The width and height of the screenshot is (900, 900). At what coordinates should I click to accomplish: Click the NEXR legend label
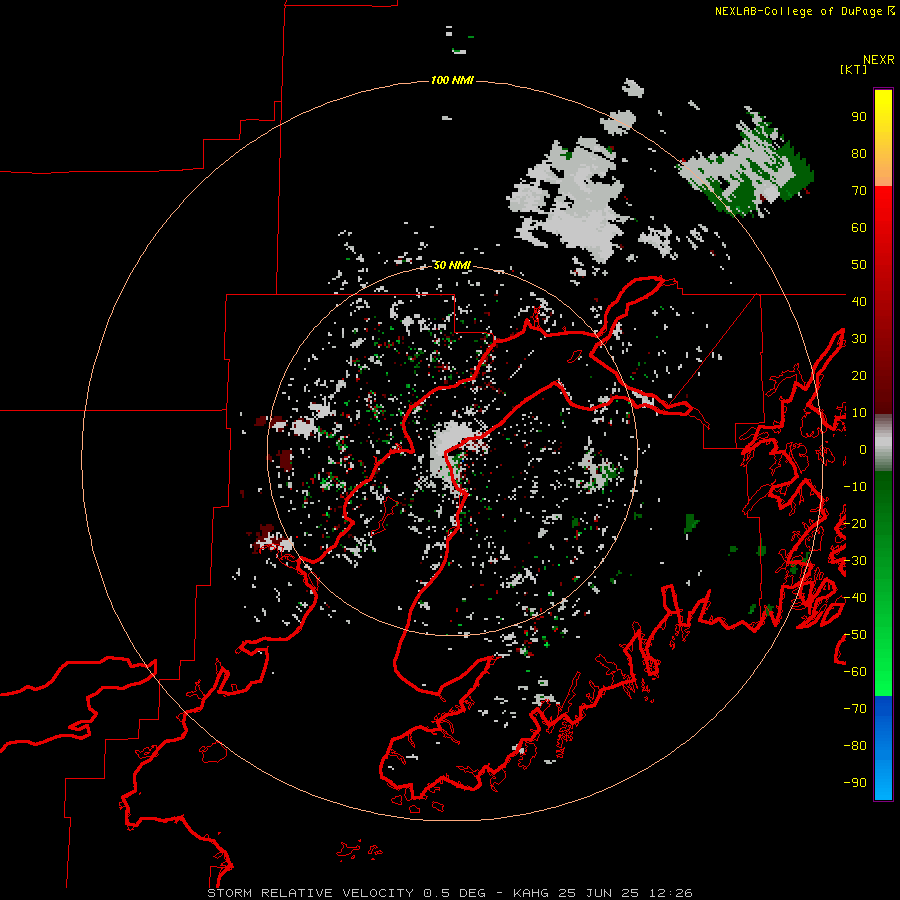click(x=879, y=60)
